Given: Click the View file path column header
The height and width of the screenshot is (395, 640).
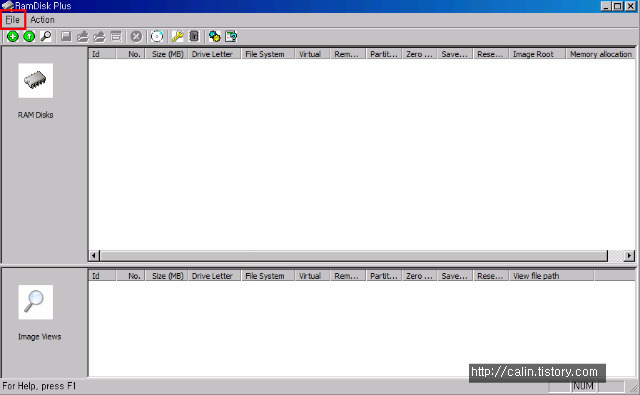Looking at the screenshot, I should [x=551, y=276].
